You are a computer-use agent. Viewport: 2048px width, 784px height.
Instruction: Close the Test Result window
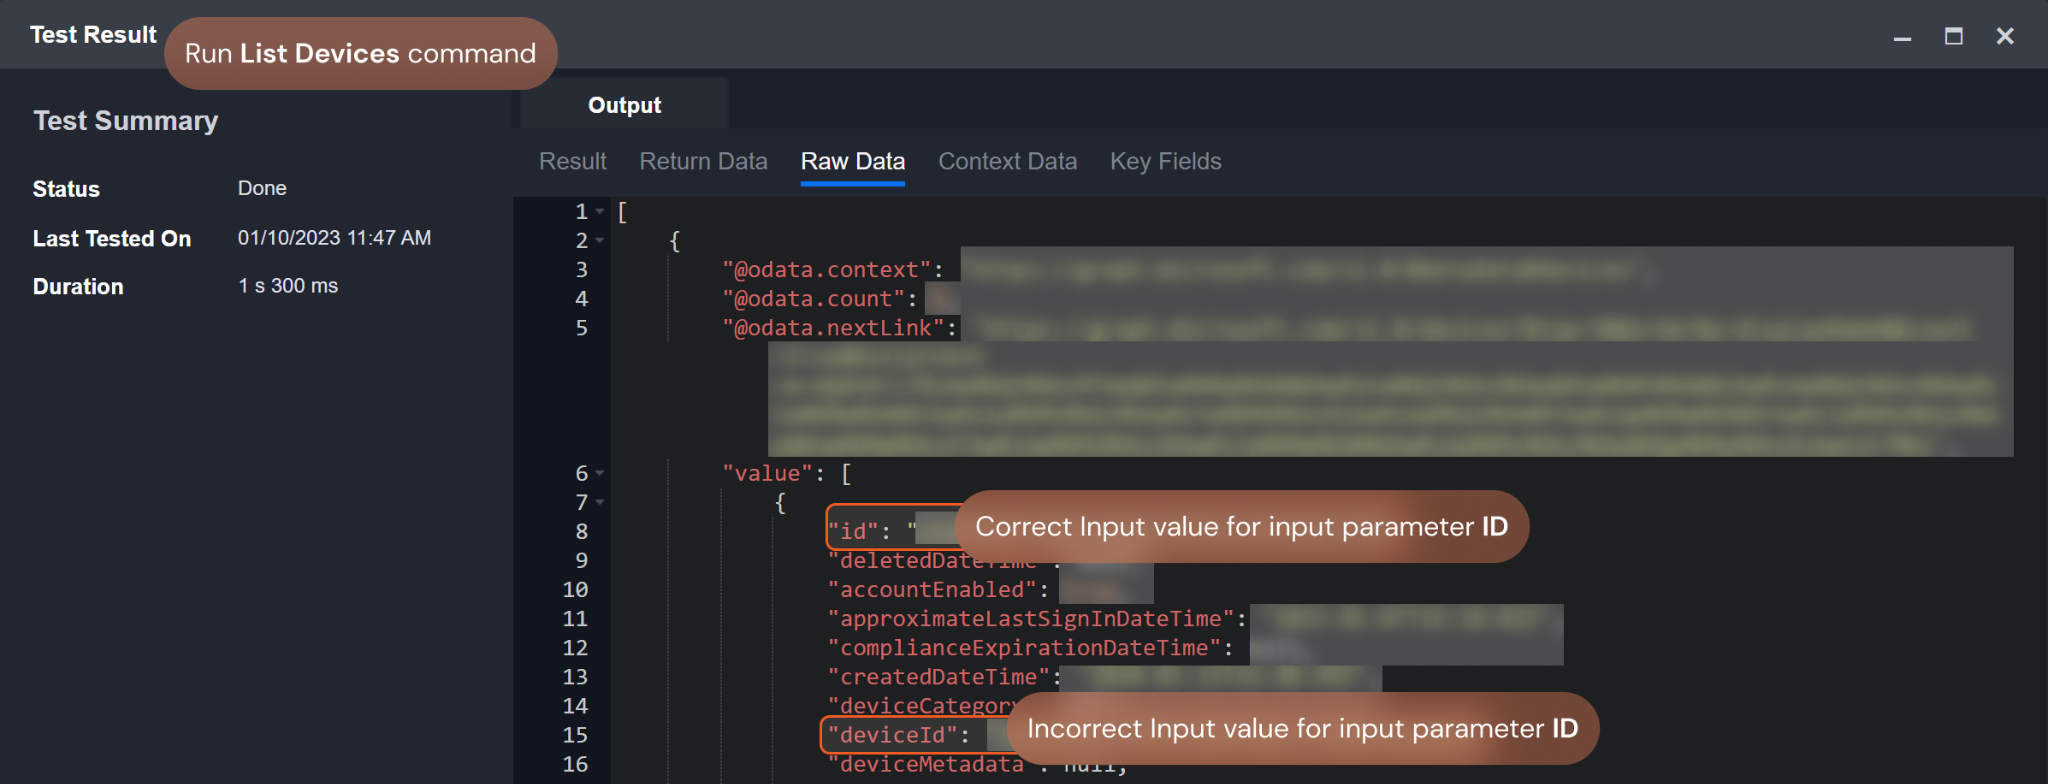coord(2004,37)
